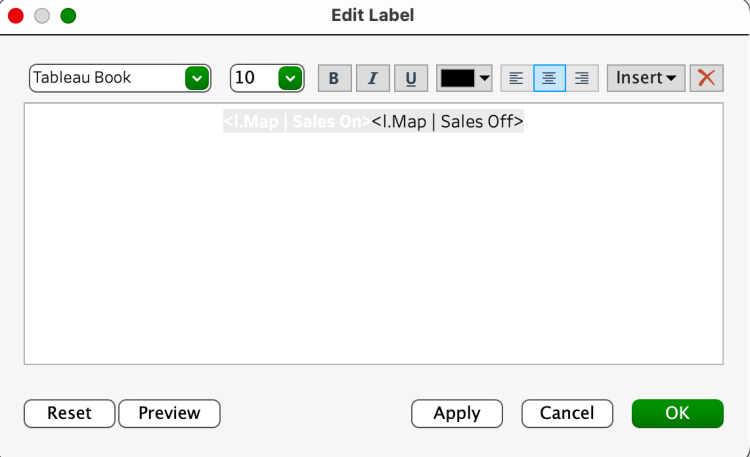Click the Reset button
The height and width of the screenshot is (457, 750).
coord(69,413)
